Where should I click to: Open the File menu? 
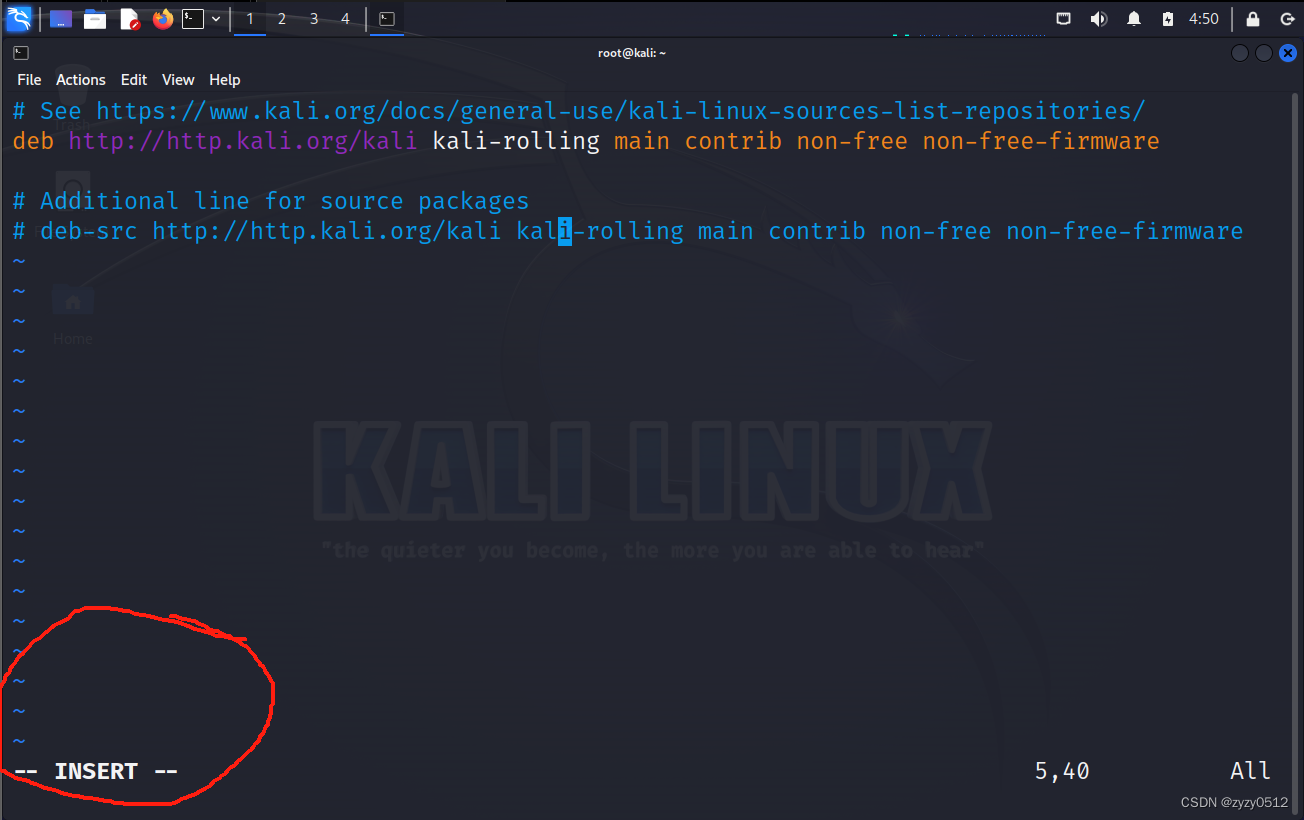[x=29, y=80]
